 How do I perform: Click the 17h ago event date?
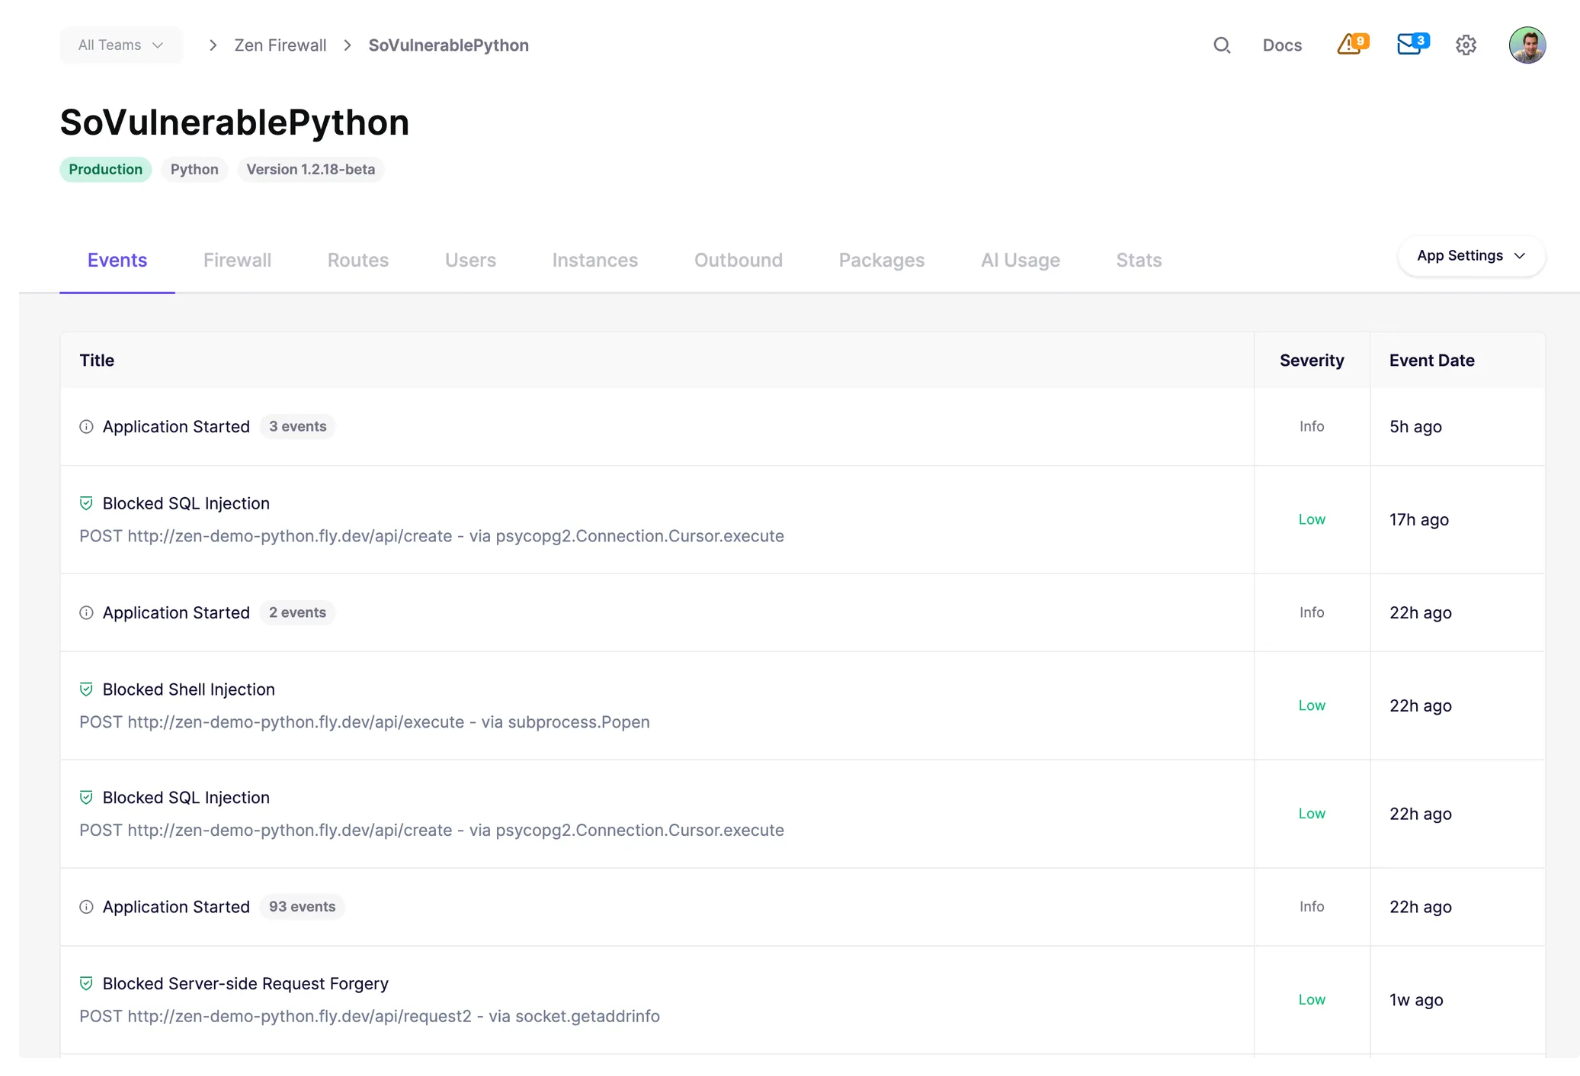point(1418,520)
